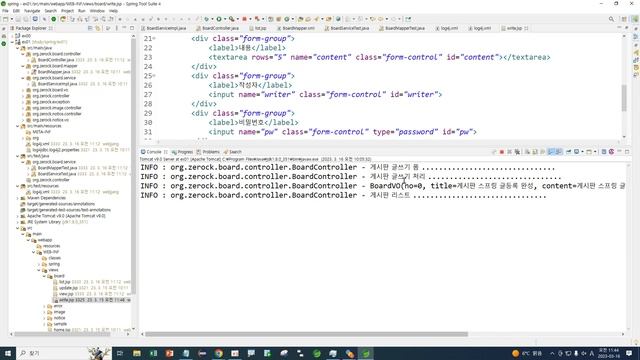The height and width of the screenshot is (360, 640).
Task: Open the Stop dropdown arrow in toolbar
Action: point(250,19)
